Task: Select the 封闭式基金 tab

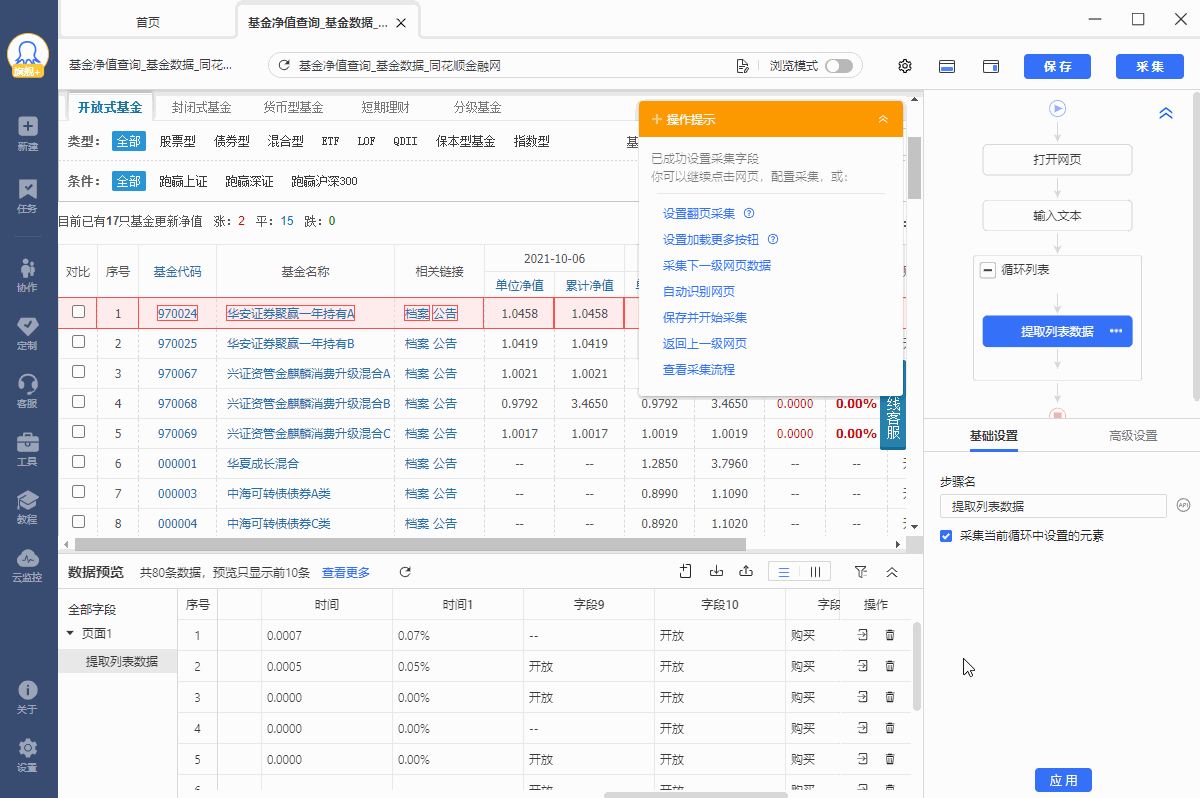Action: tap(201, 107)
